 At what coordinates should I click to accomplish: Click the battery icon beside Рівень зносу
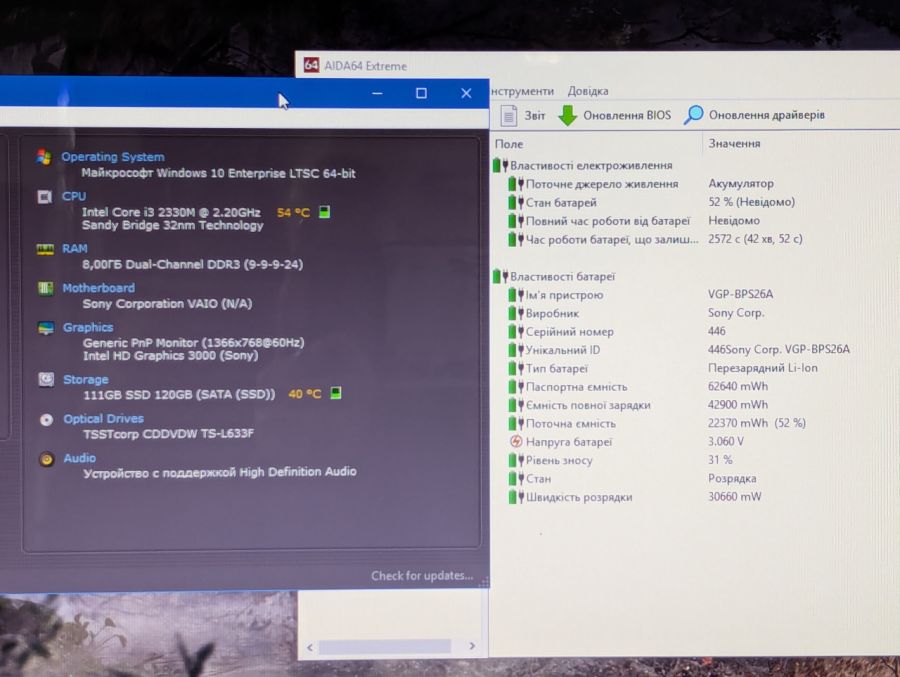click(515, 460)
